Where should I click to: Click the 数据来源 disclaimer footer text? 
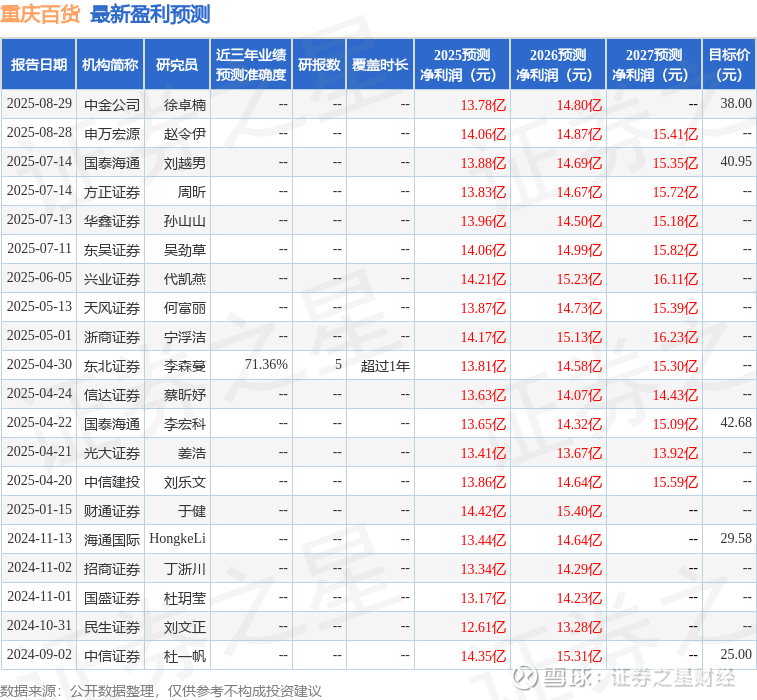(x=160, y=691)
